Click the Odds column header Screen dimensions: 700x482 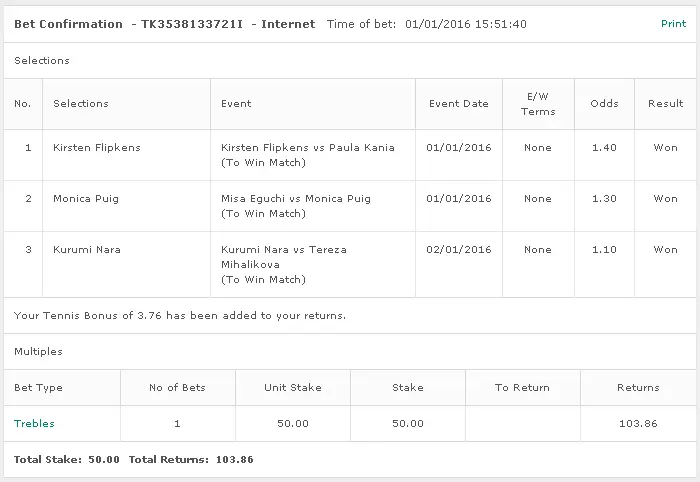pyautogui.click(x=604, y=103)
